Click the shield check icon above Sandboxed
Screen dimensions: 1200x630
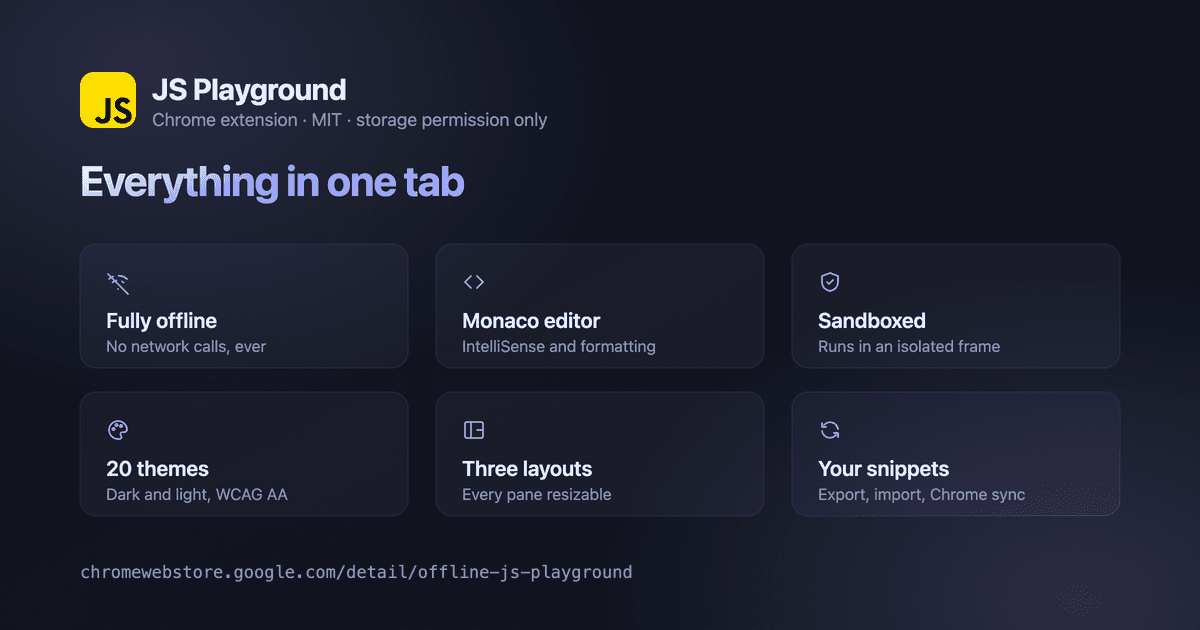(x=830, y=282)
